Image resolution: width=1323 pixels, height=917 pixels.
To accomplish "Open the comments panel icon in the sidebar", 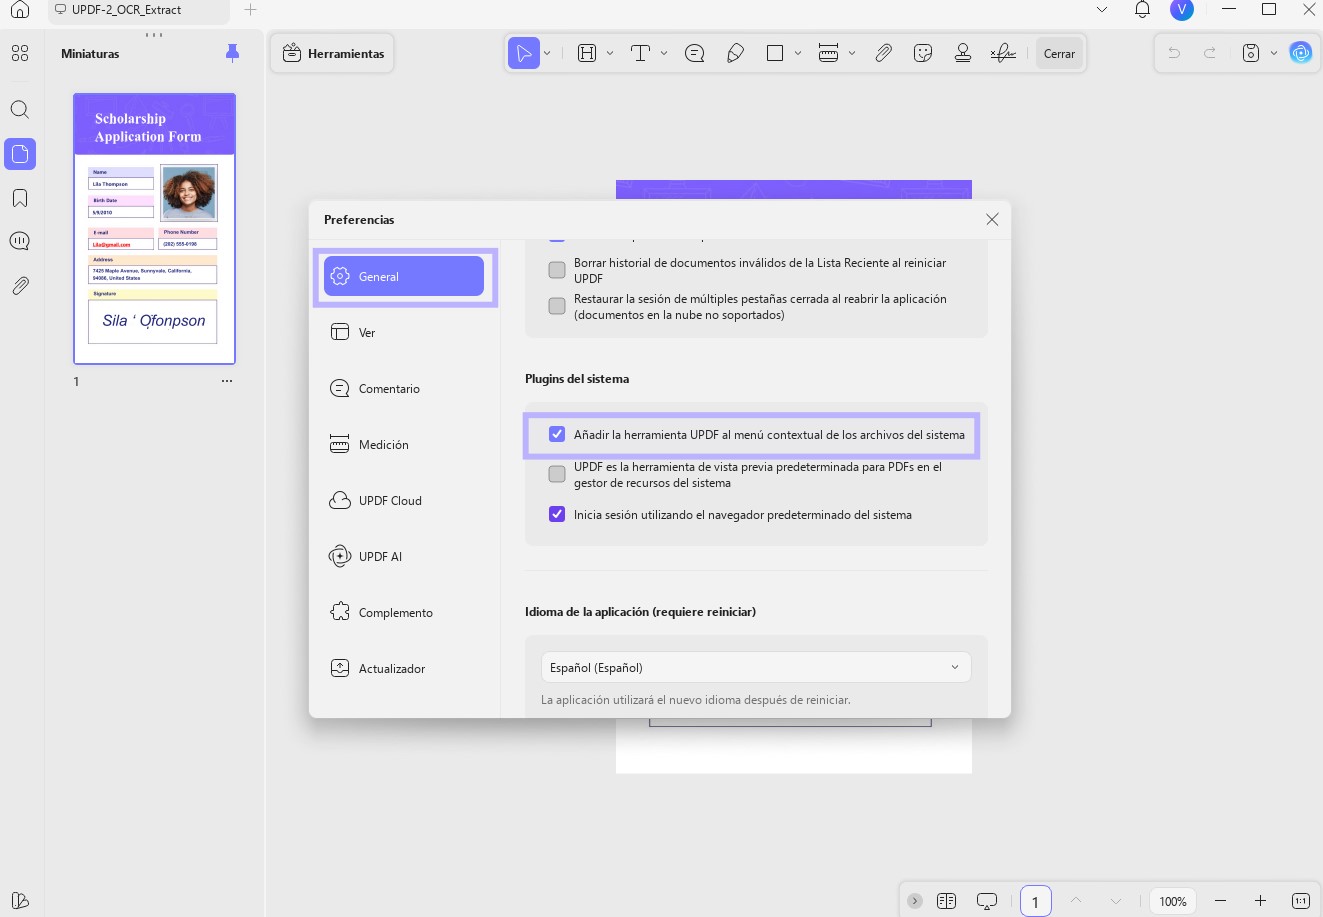I will tap(20, 242).
